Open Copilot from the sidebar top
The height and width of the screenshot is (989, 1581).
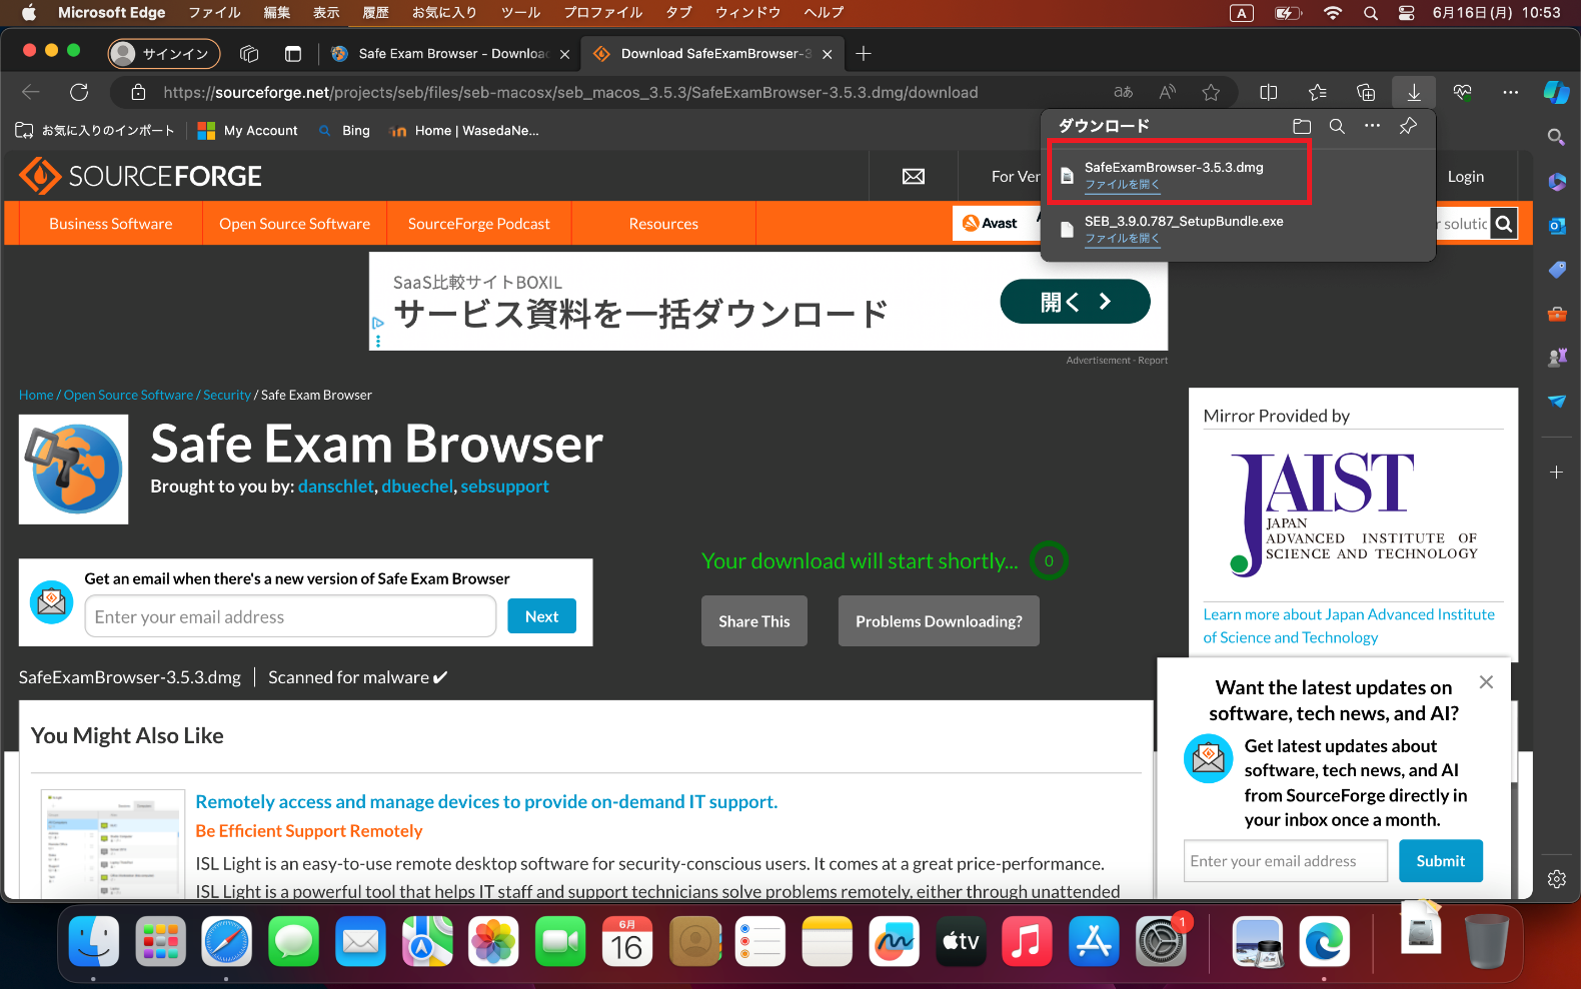(x=1557, y=92)
